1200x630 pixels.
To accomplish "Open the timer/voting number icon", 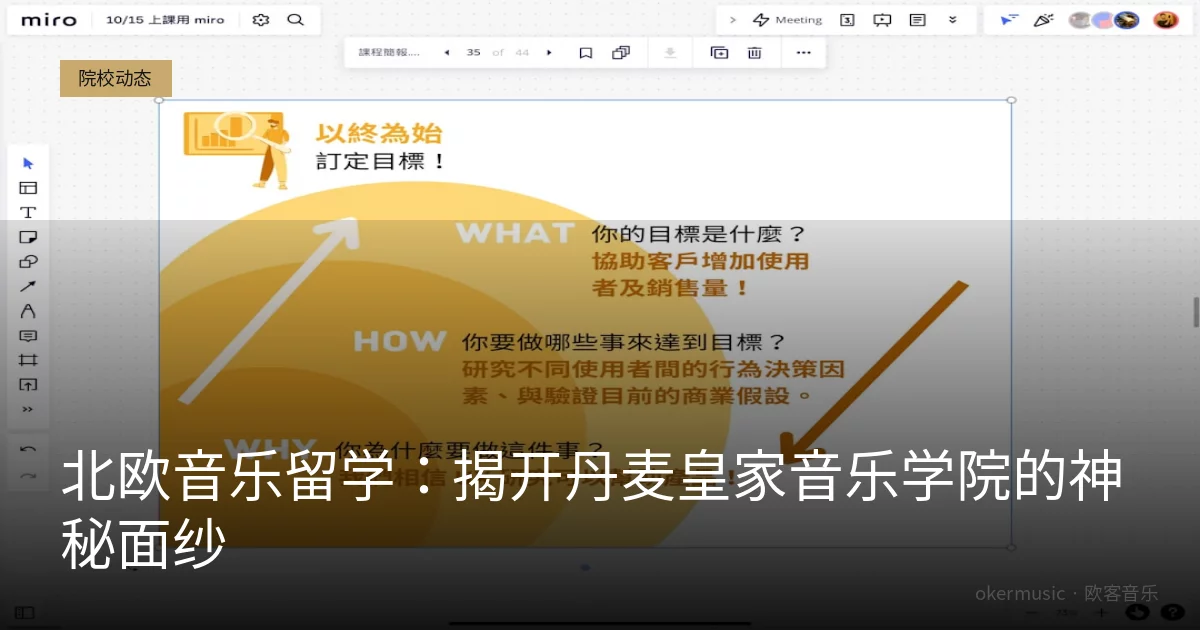I will 847,20.
